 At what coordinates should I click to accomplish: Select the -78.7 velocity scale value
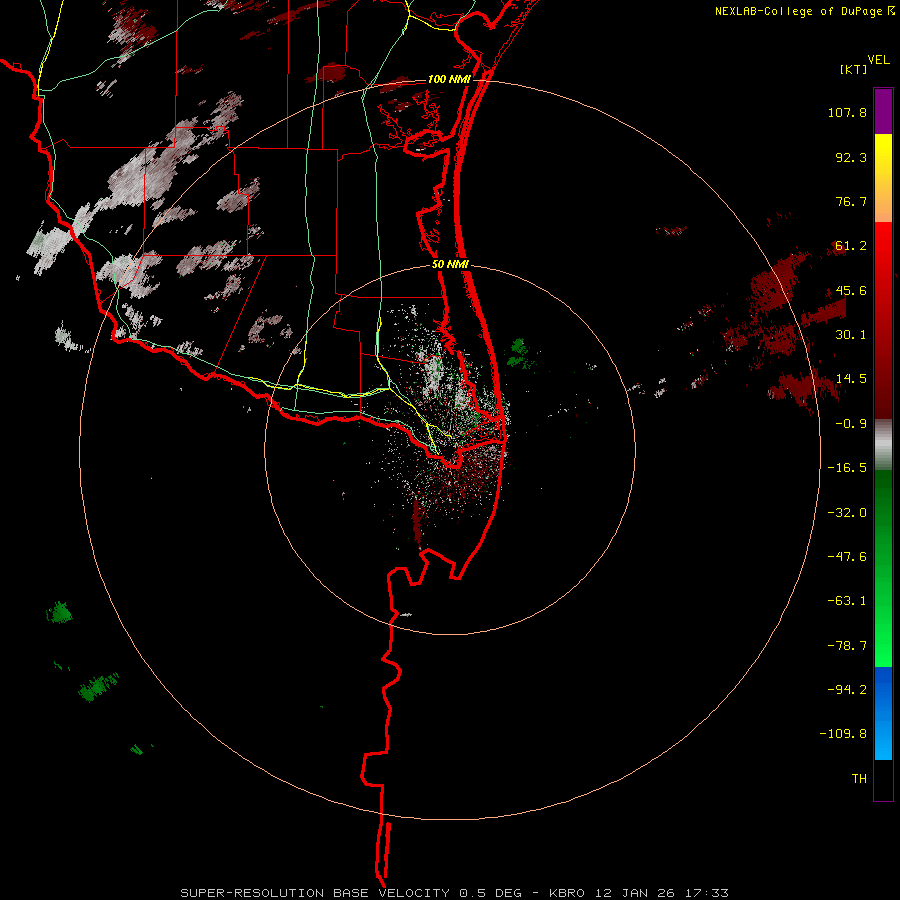tap(847, 646)
